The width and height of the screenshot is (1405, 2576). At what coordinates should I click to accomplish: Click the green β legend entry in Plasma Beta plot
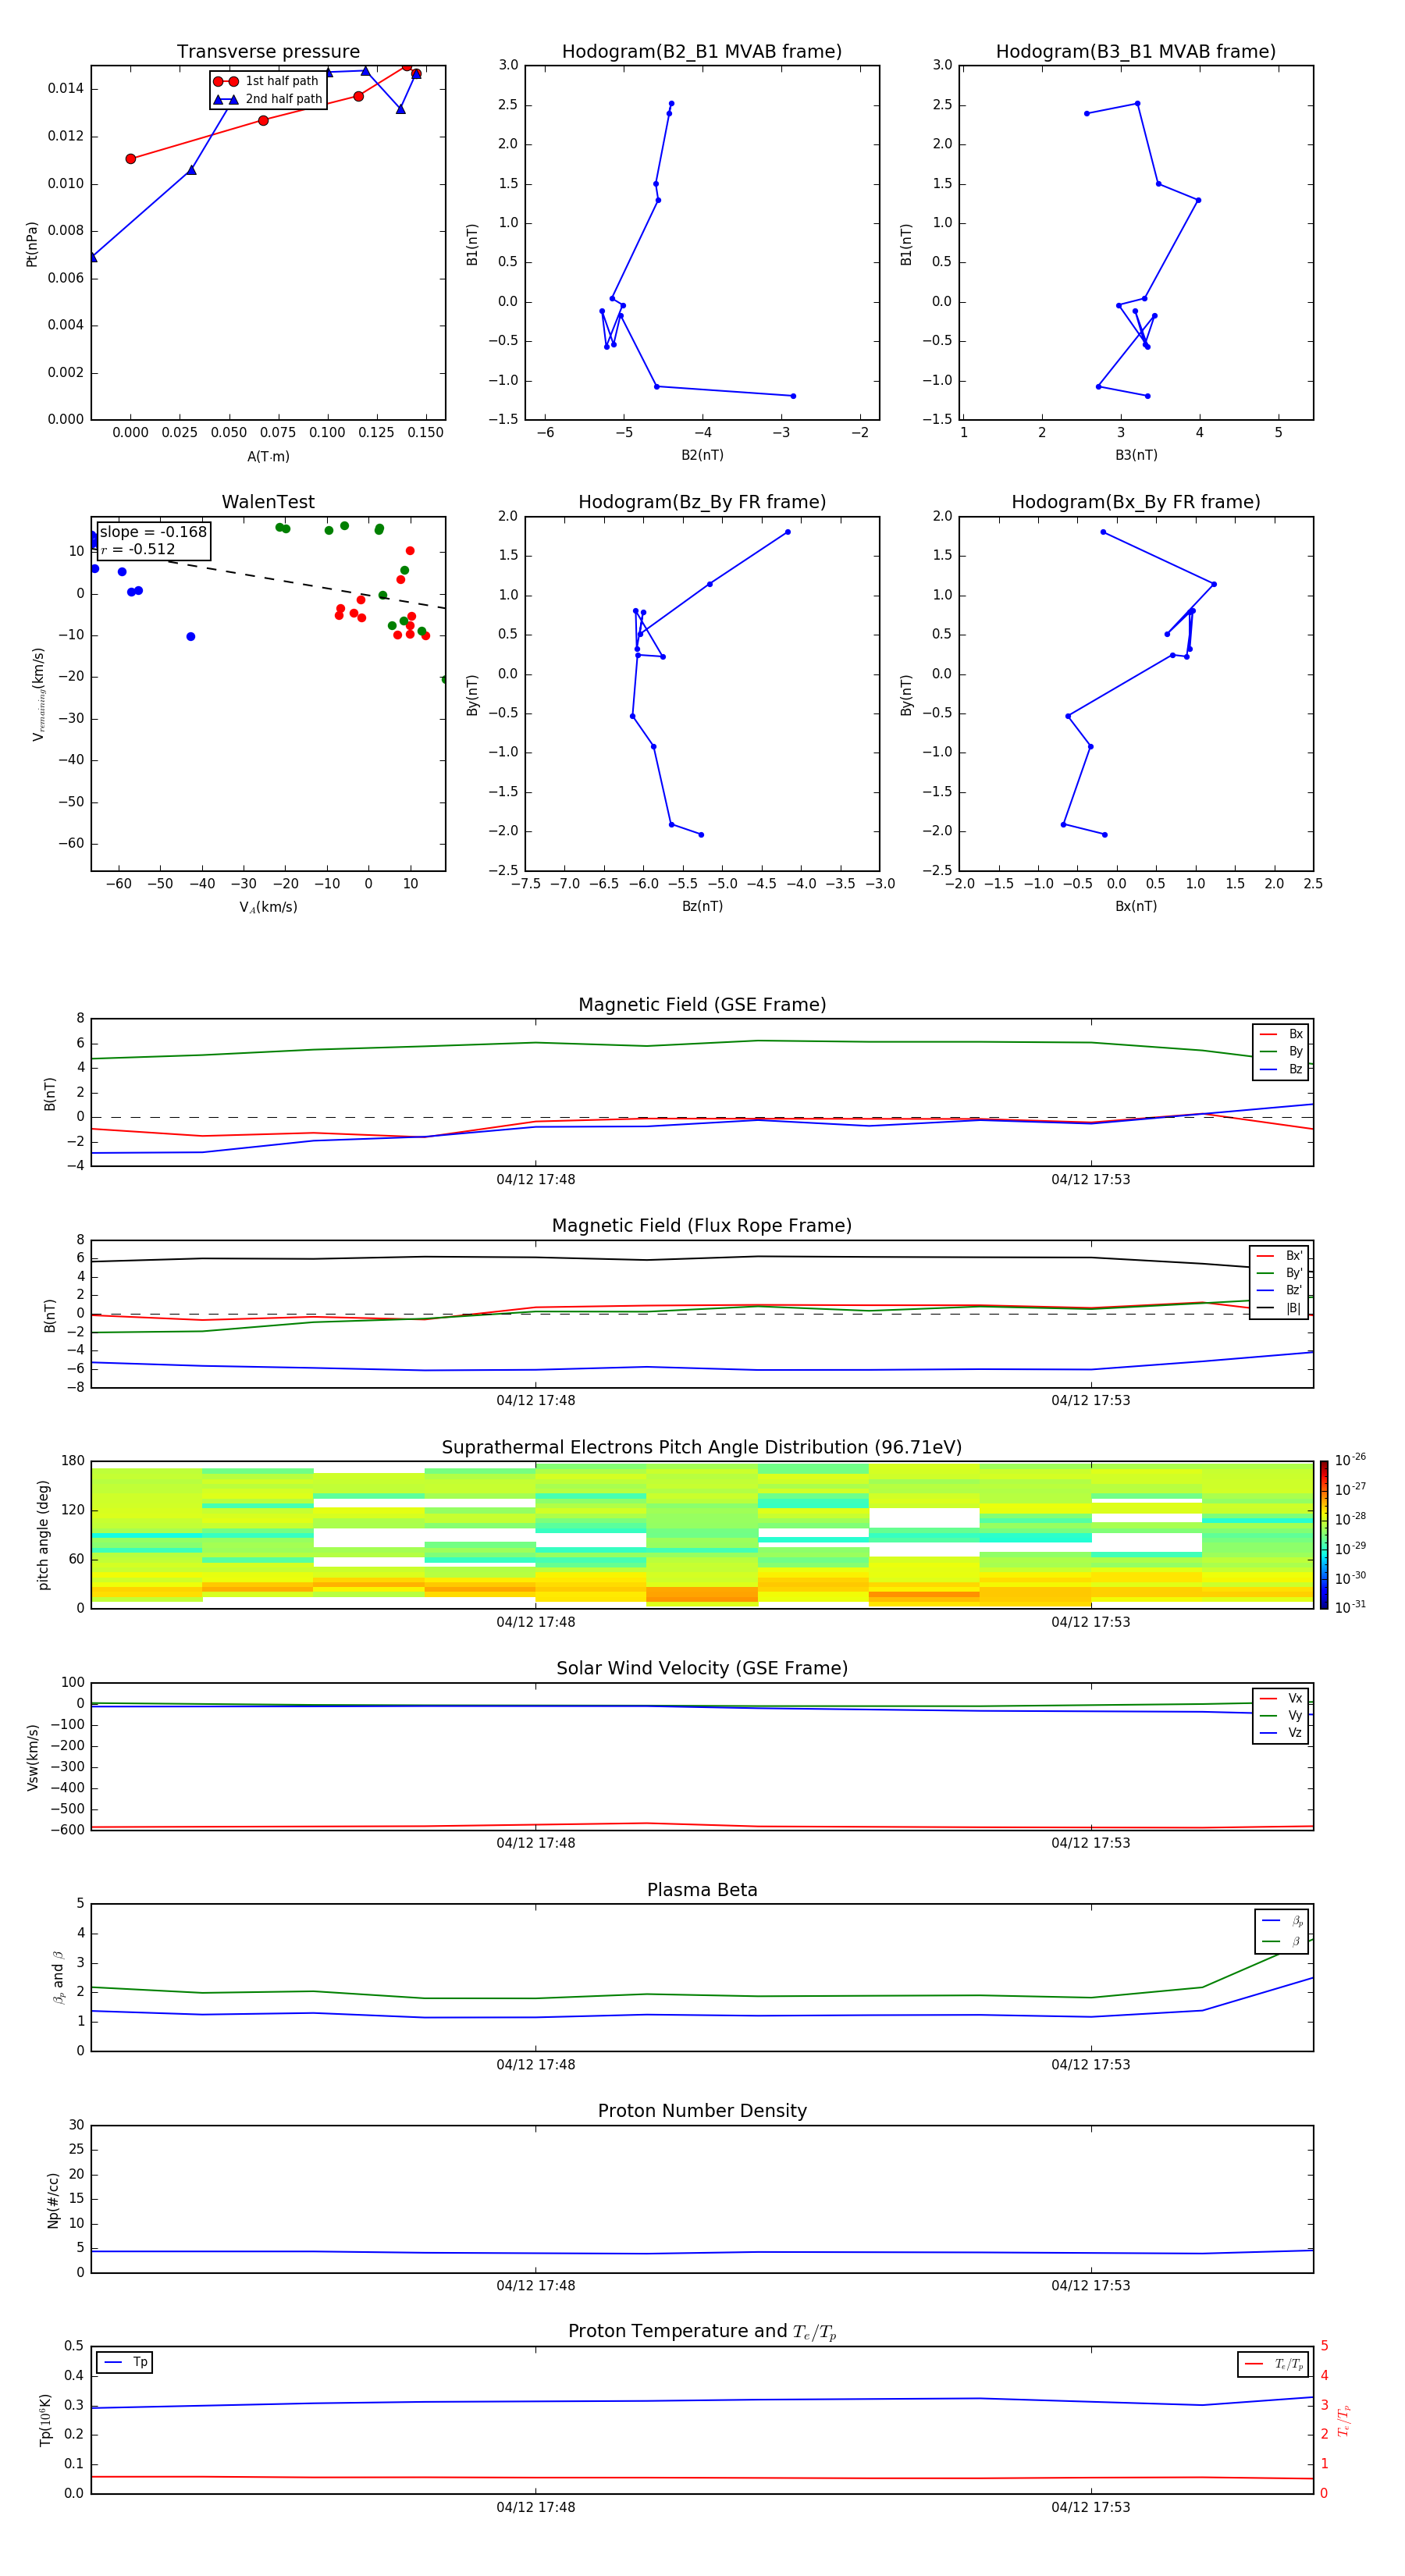[1282, 1942]
